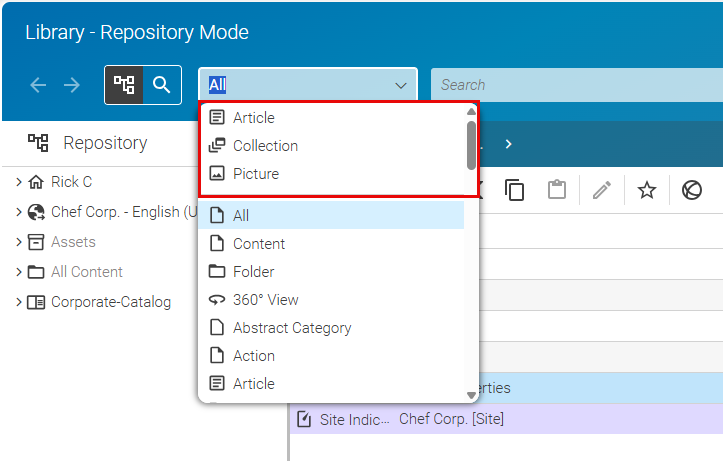Click the Article icon in top list
This screenshot has width=723, height=461.
point(217,117)
